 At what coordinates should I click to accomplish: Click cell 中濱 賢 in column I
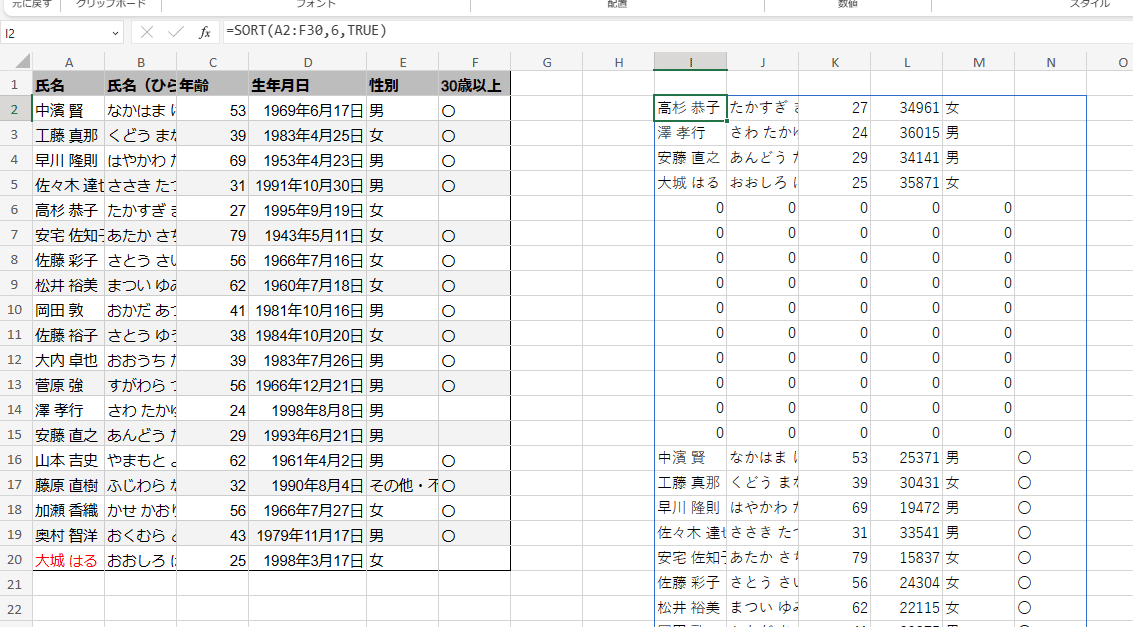click(x=690, y=458)
